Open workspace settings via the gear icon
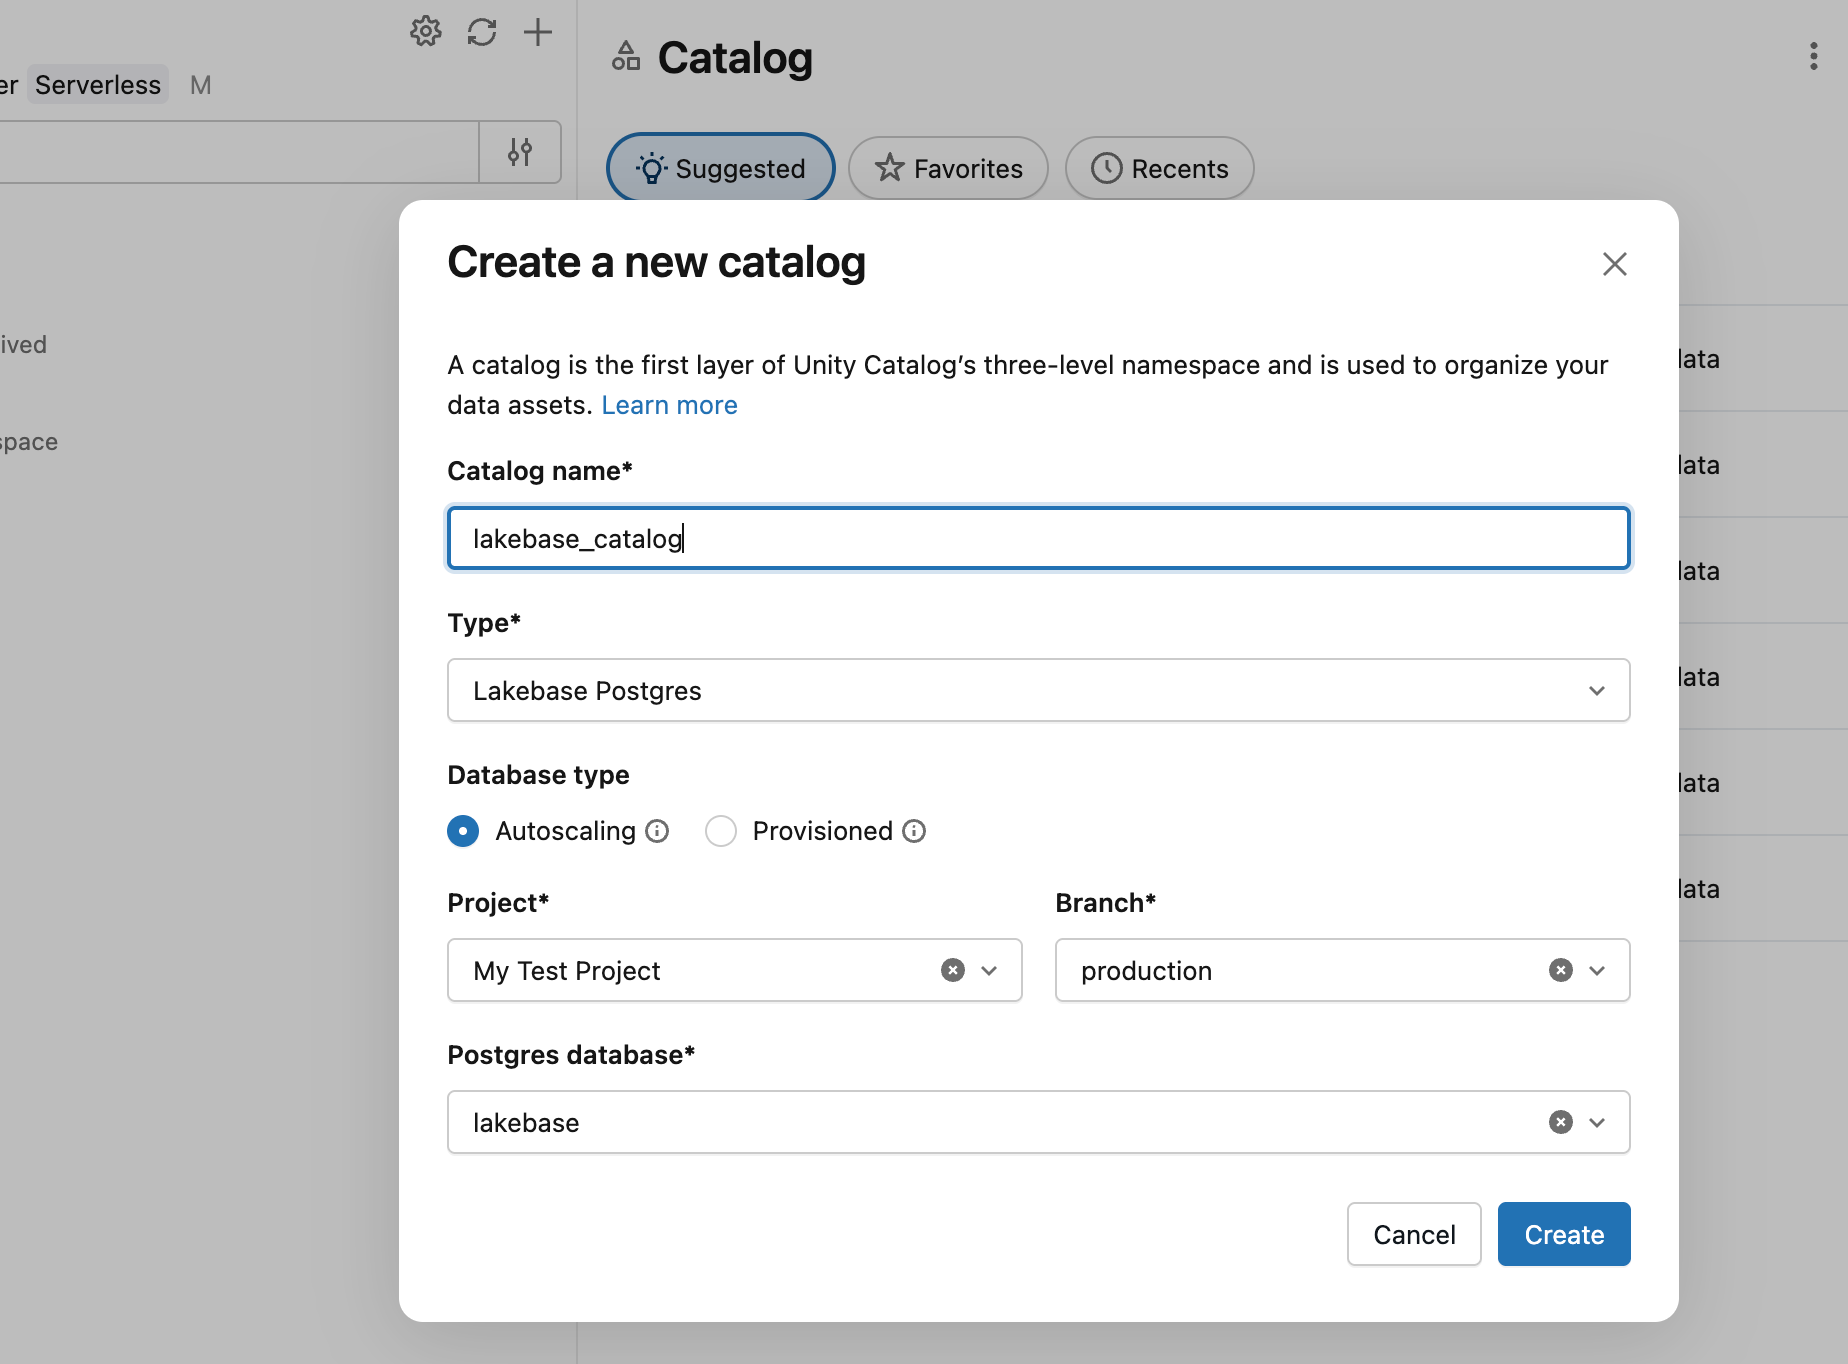This screenshot has height=1364, width=1848. (425, 31)
